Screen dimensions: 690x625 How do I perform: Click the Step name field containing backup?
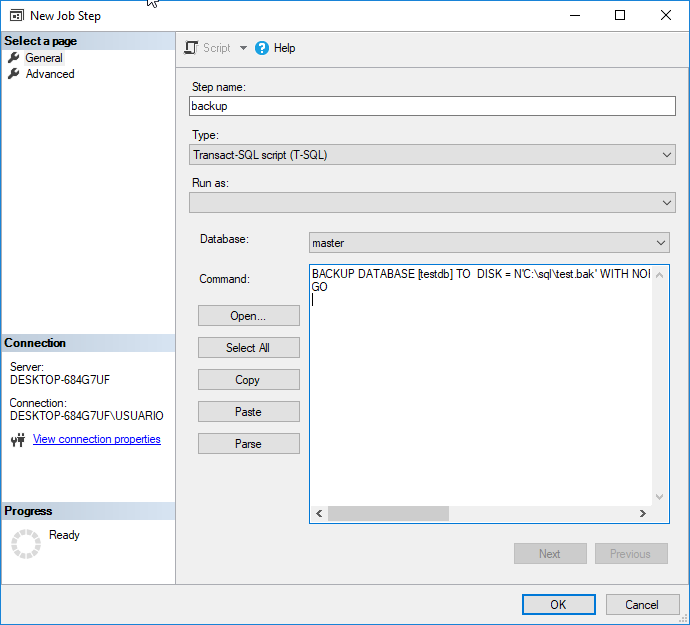point(432,106)
